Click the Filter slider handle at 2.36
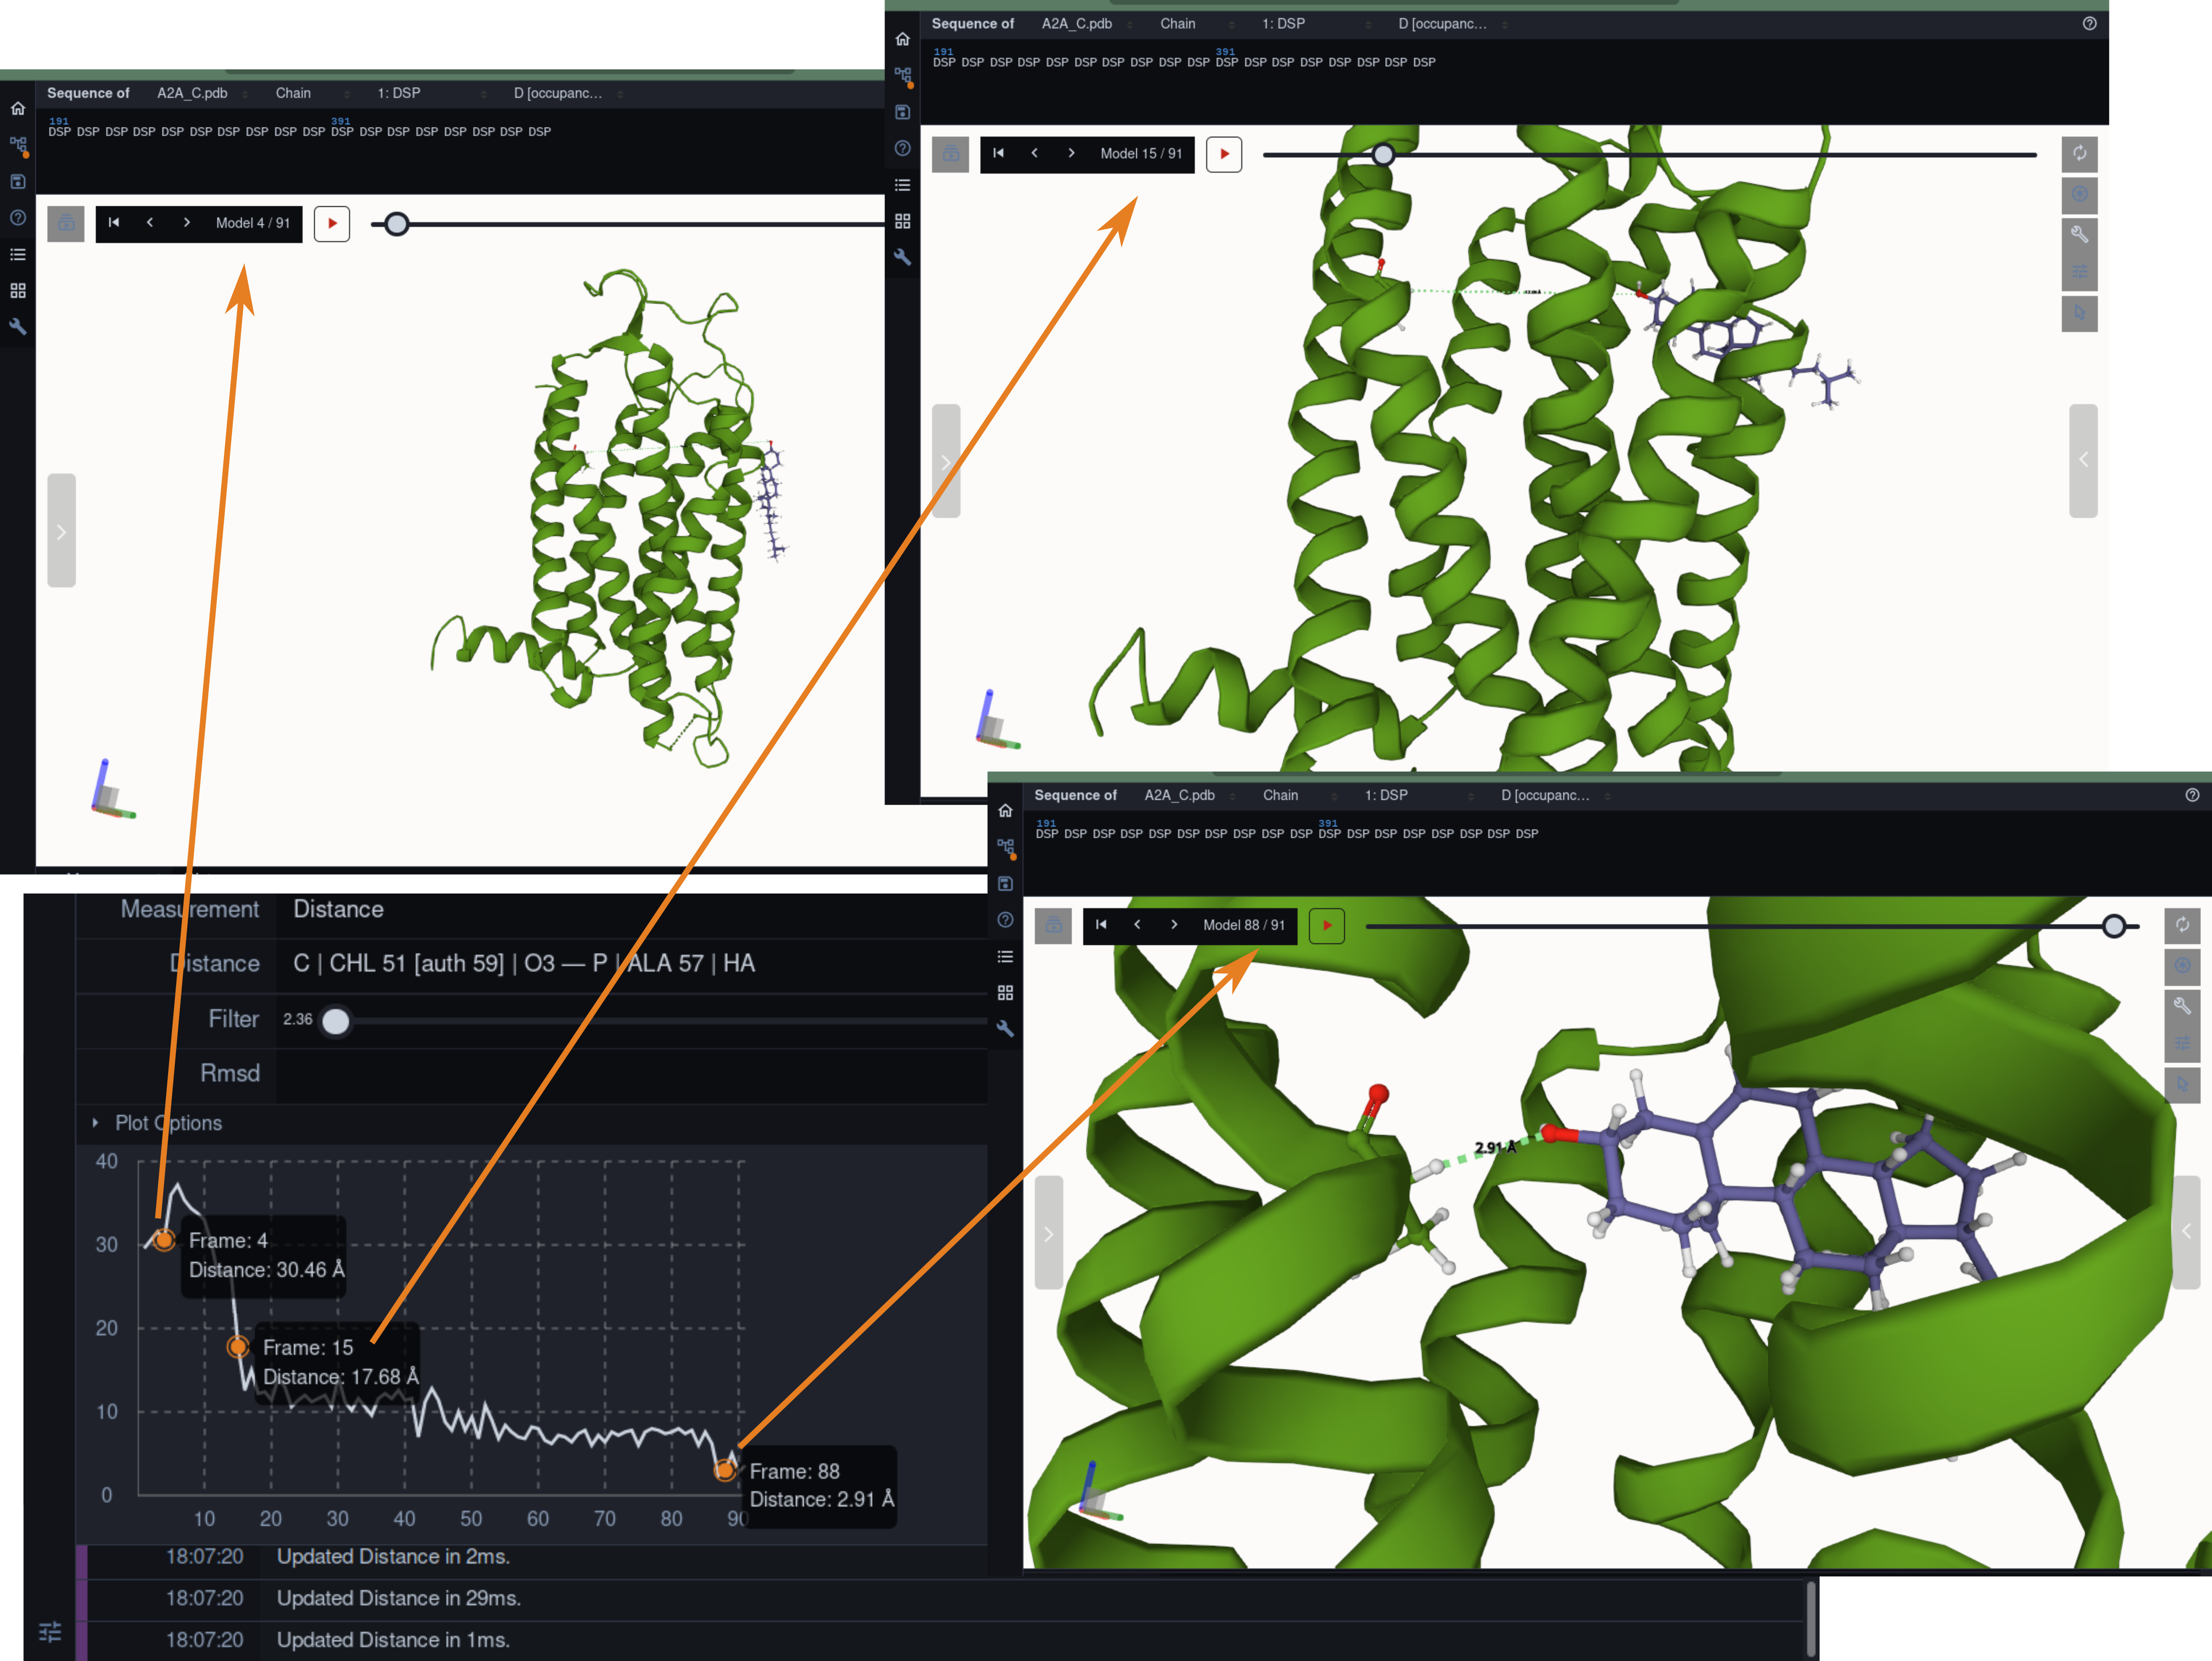The image size is (2212, 1661). tap(336, 1020)
